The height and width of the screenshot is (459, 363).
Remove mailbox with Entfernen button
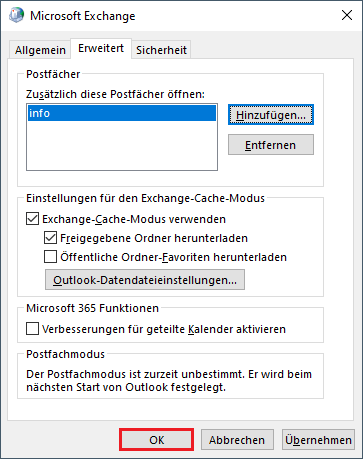pyautogui.click(x=271, y=145)
